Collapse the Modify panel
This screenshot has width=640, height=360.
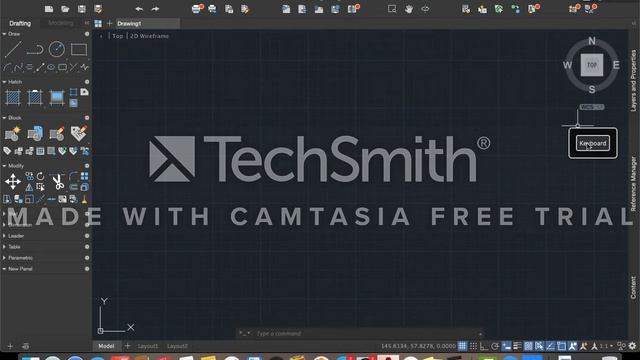pos(4,166)
